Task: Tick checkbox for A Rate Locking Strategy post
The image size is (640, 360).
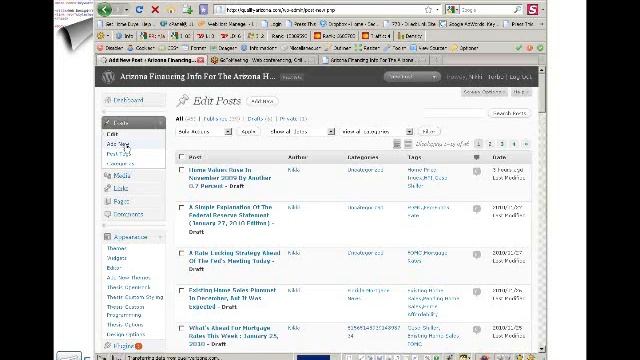Action: (x=182, y=253)
